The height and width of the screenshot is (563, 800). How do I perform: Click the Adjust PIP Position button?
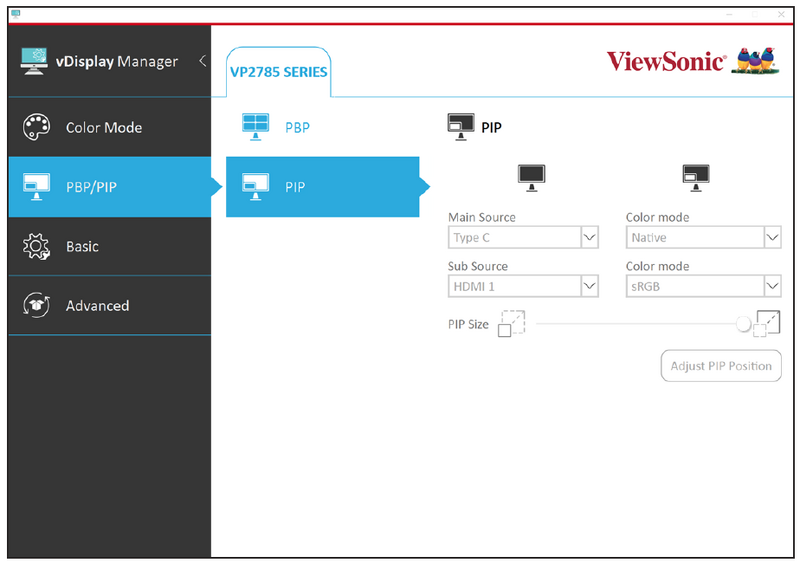[721, 365]
